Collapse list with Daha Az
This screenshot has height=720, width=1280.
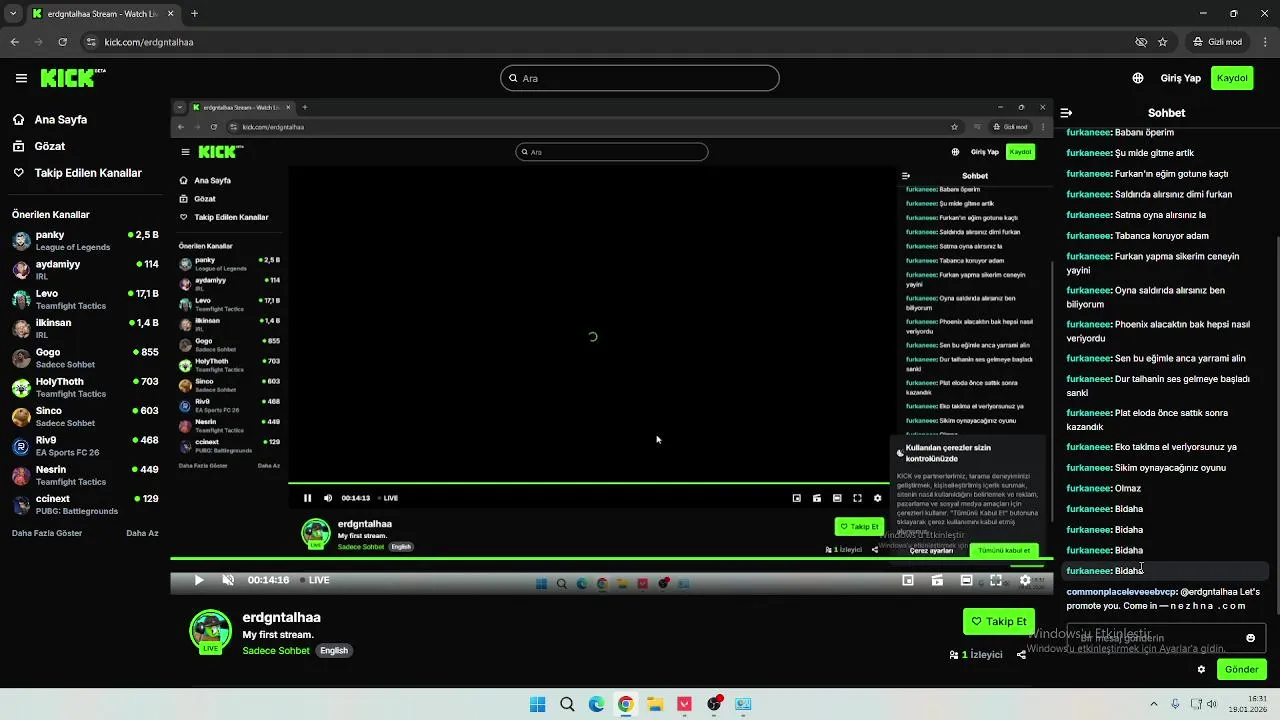[x=142, y=533]
